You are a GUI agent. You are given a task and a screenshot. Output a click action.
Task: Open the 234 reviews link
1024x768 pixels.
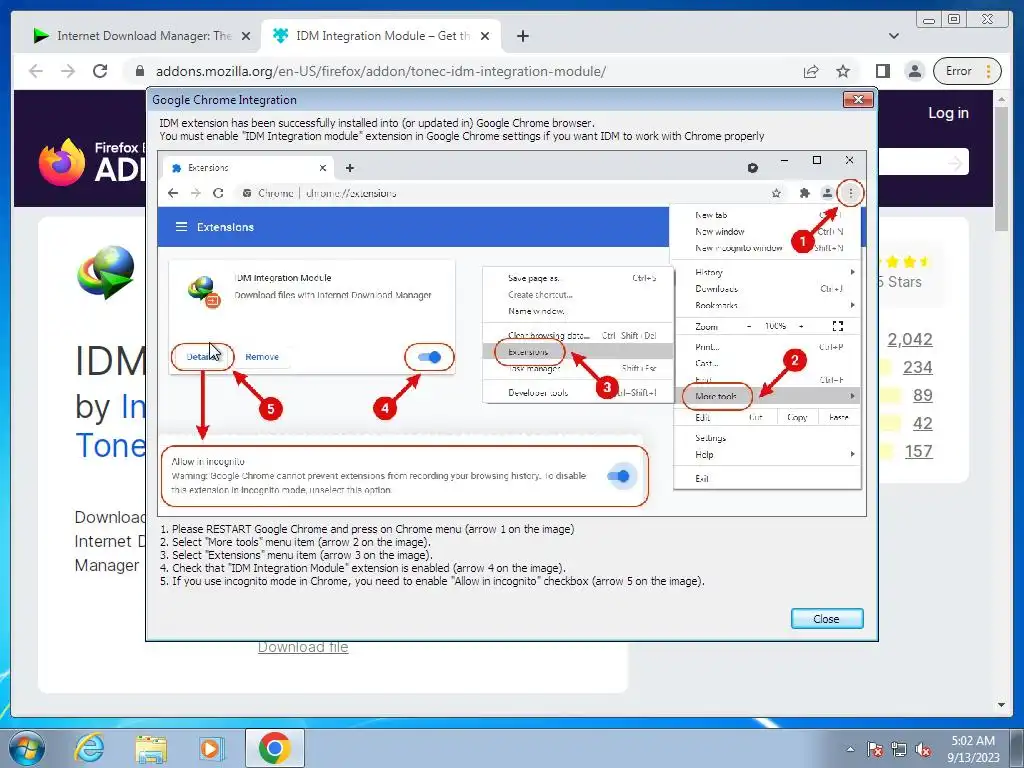918,368
